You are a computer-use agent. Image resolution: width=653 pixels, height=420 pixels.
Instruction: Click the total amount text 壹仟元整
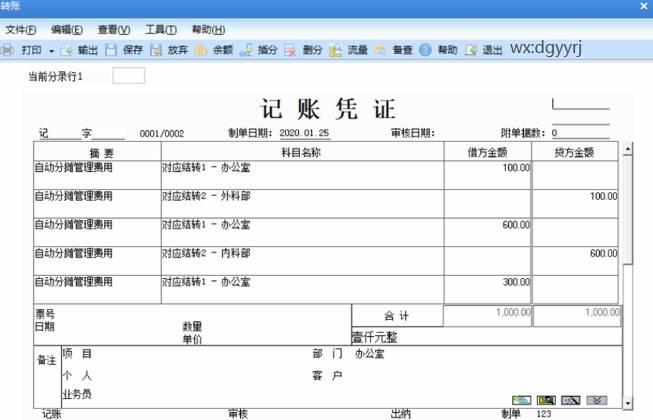(x=375, y=337)
